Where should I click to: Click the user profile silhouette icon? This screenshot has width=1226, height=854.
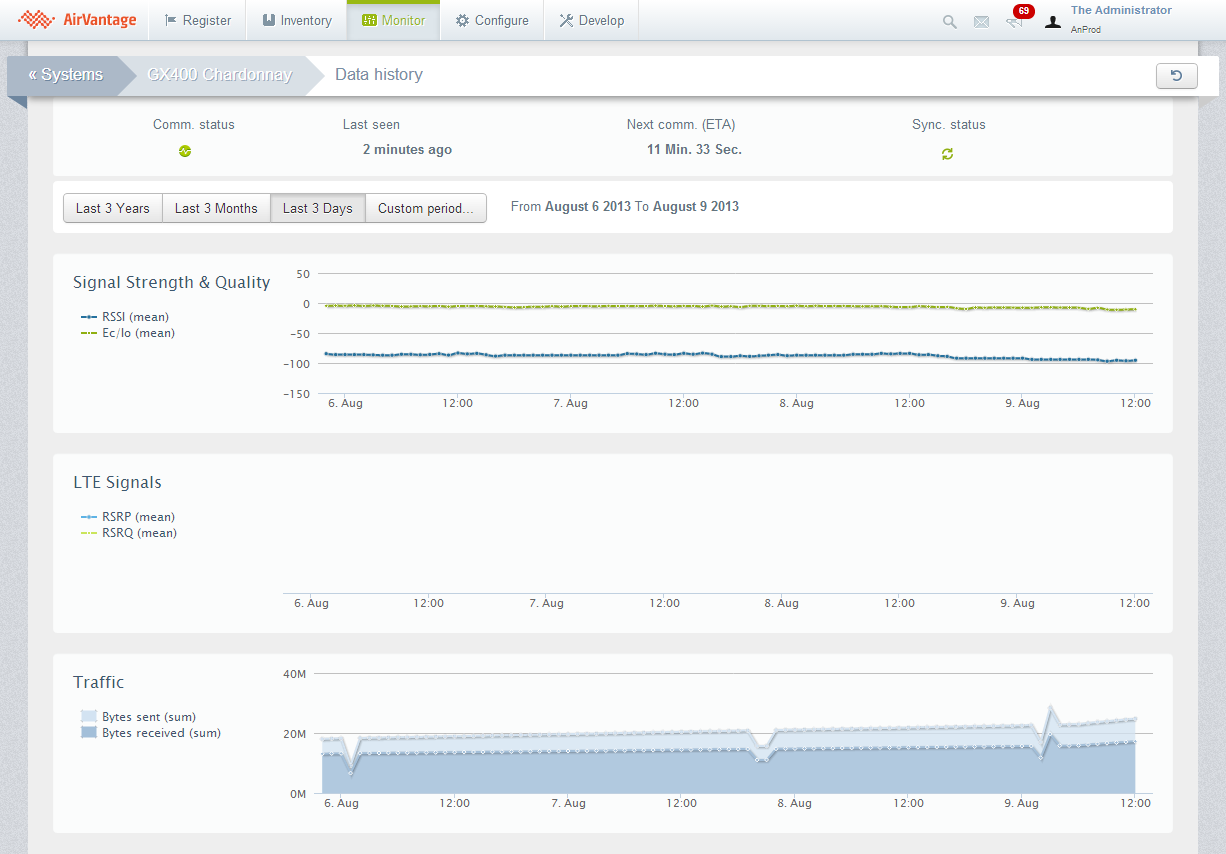coord(1052,21)
